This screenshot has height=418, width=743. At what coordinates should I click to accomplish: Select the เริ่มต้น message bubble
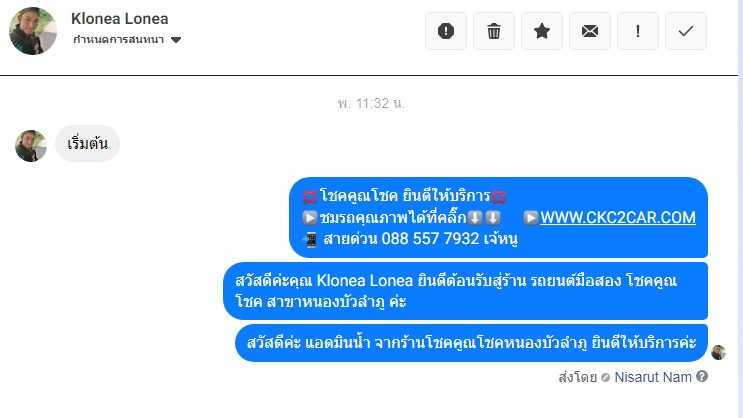coord(87,144)
